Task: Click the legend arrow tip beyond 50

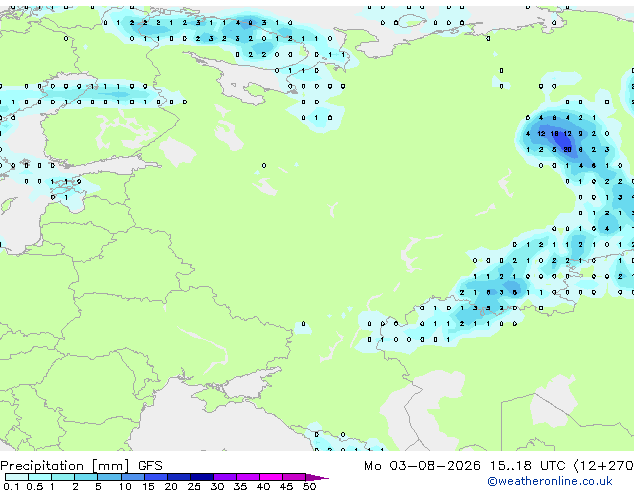Action: pyautogui.click(x=317, y=477)
